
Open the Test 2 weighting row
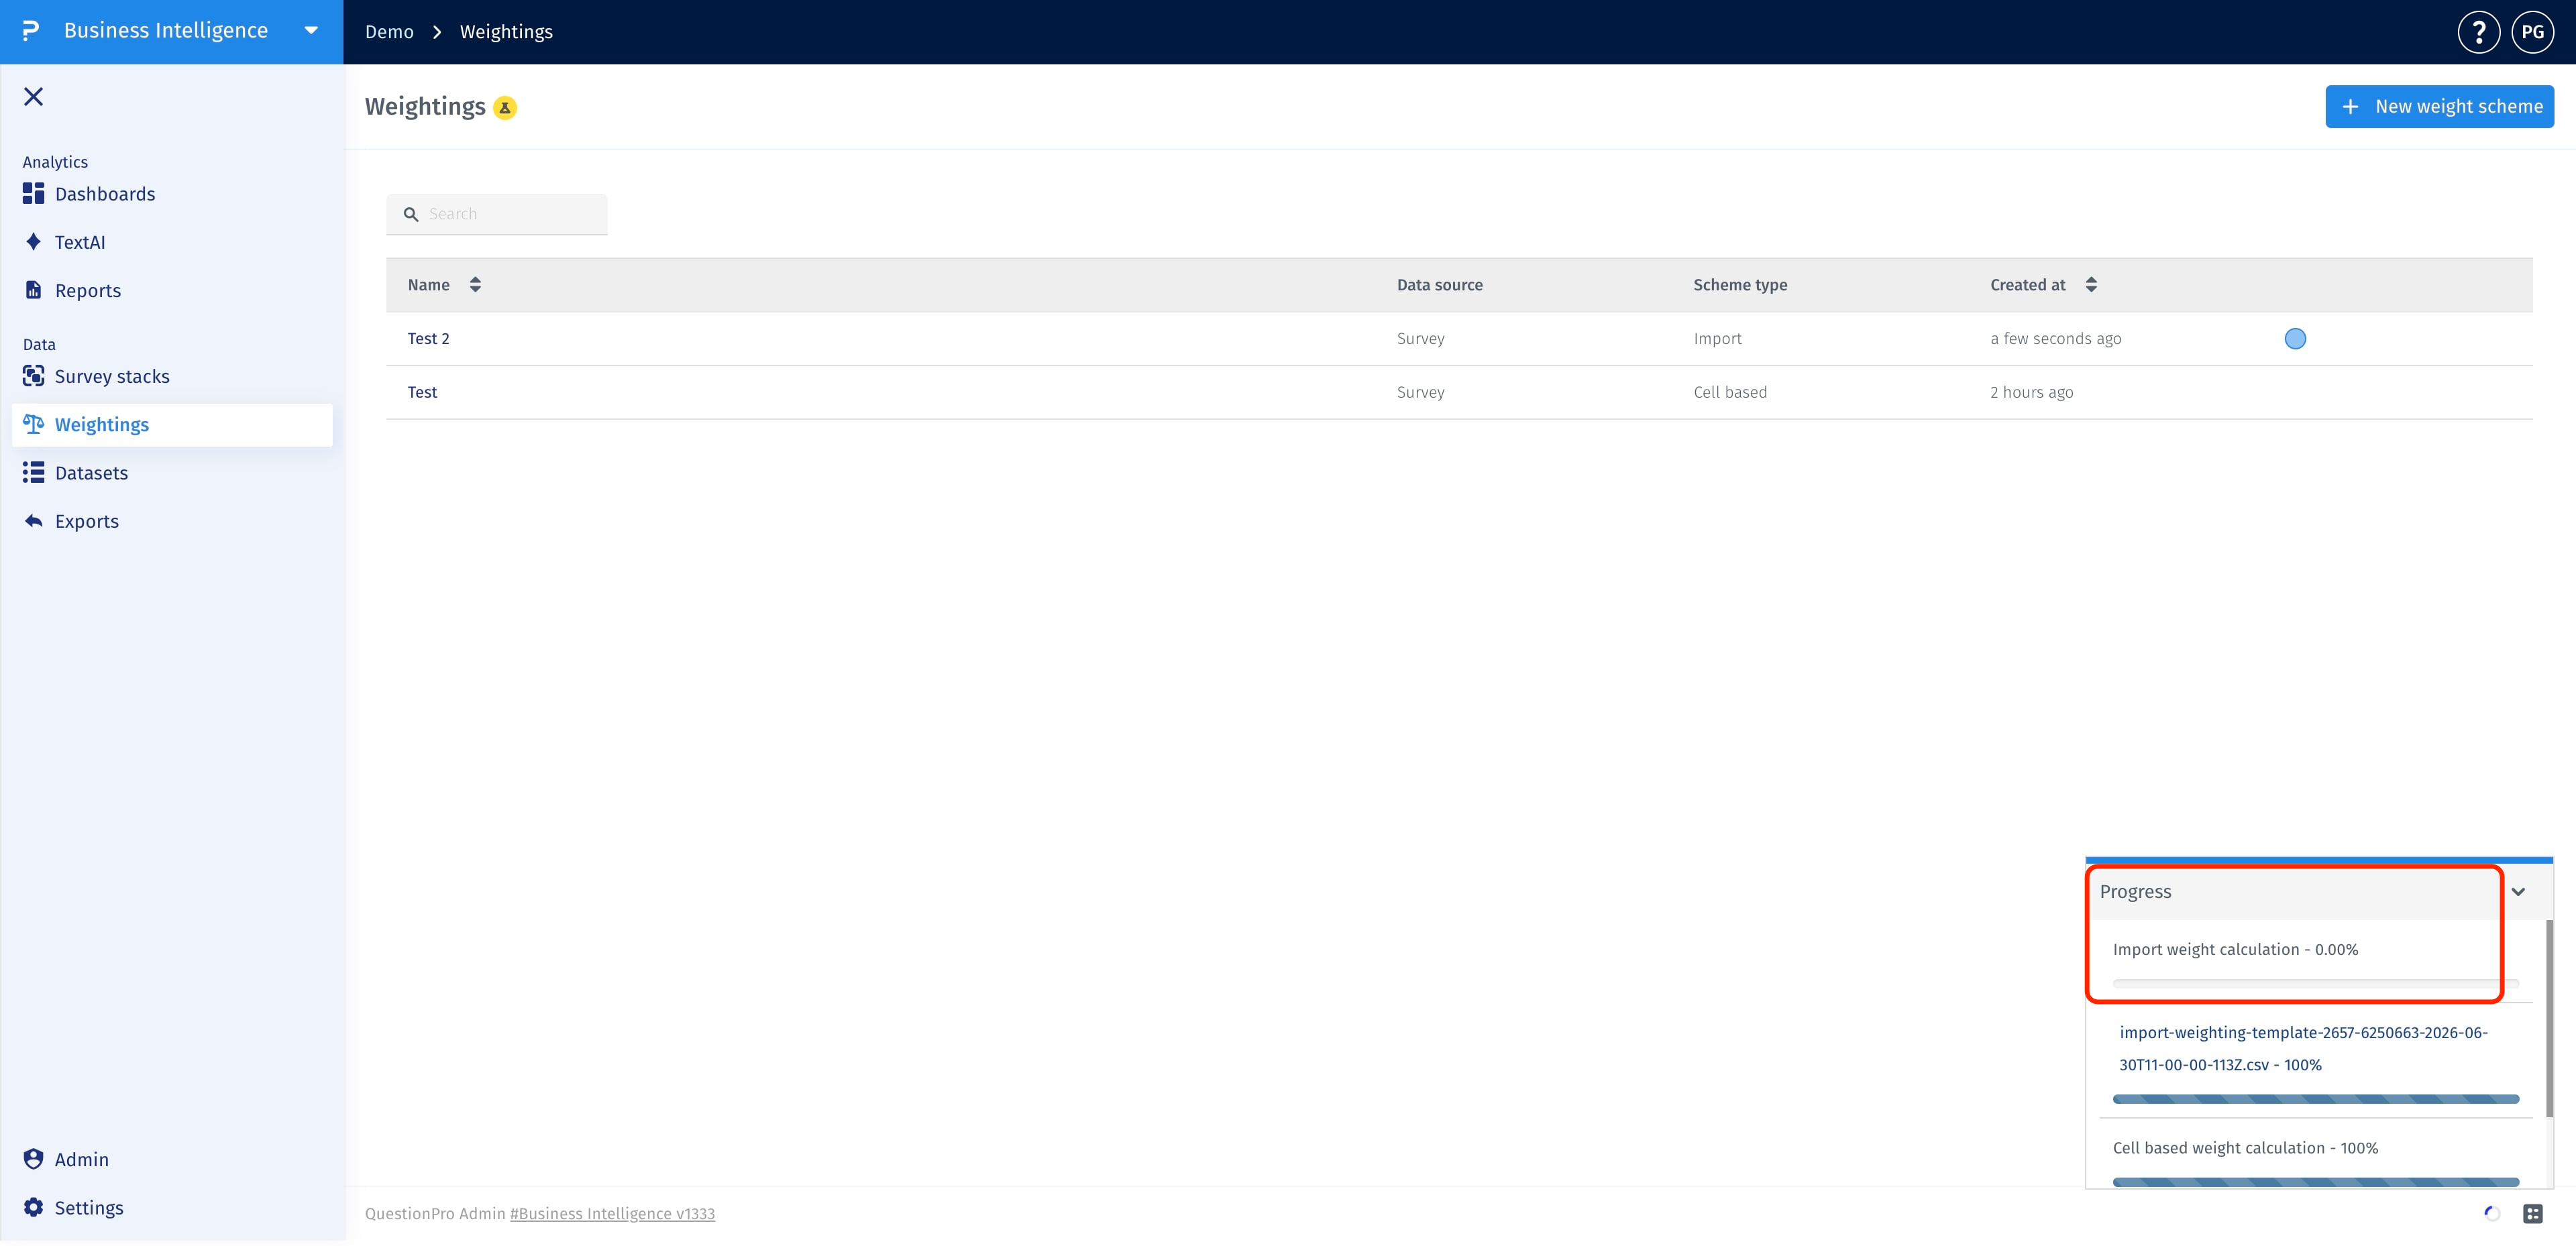[x=1459, y=339]
